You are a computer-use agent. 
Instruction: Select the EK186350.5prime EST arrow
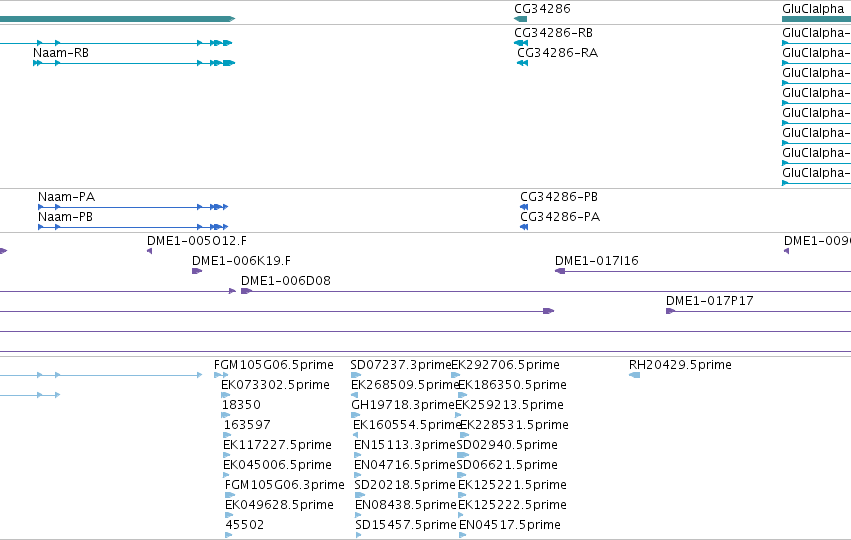point(462,395)
